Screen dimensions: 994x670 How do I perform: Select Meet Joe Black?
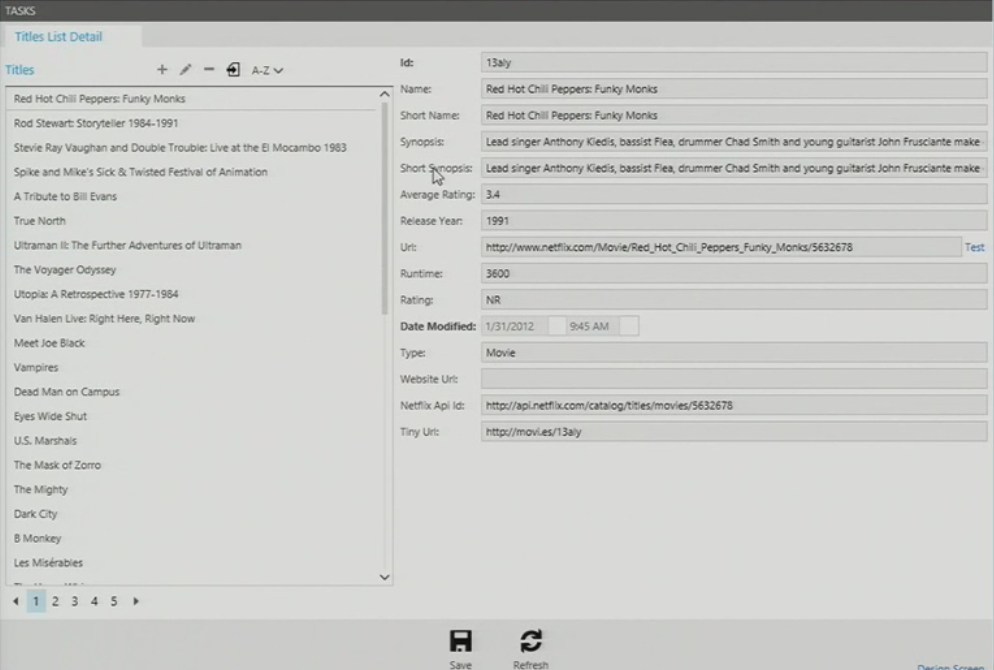point(193,343)
